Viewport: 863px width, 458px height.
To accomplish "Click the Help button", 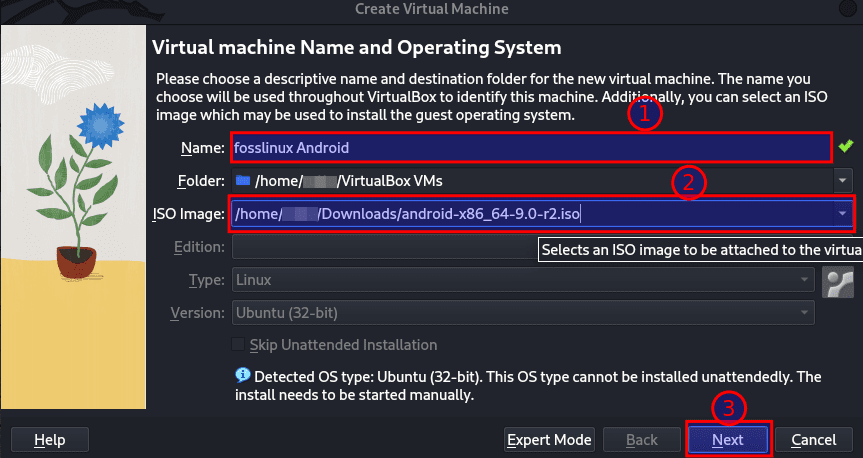I will pos(50,440).
